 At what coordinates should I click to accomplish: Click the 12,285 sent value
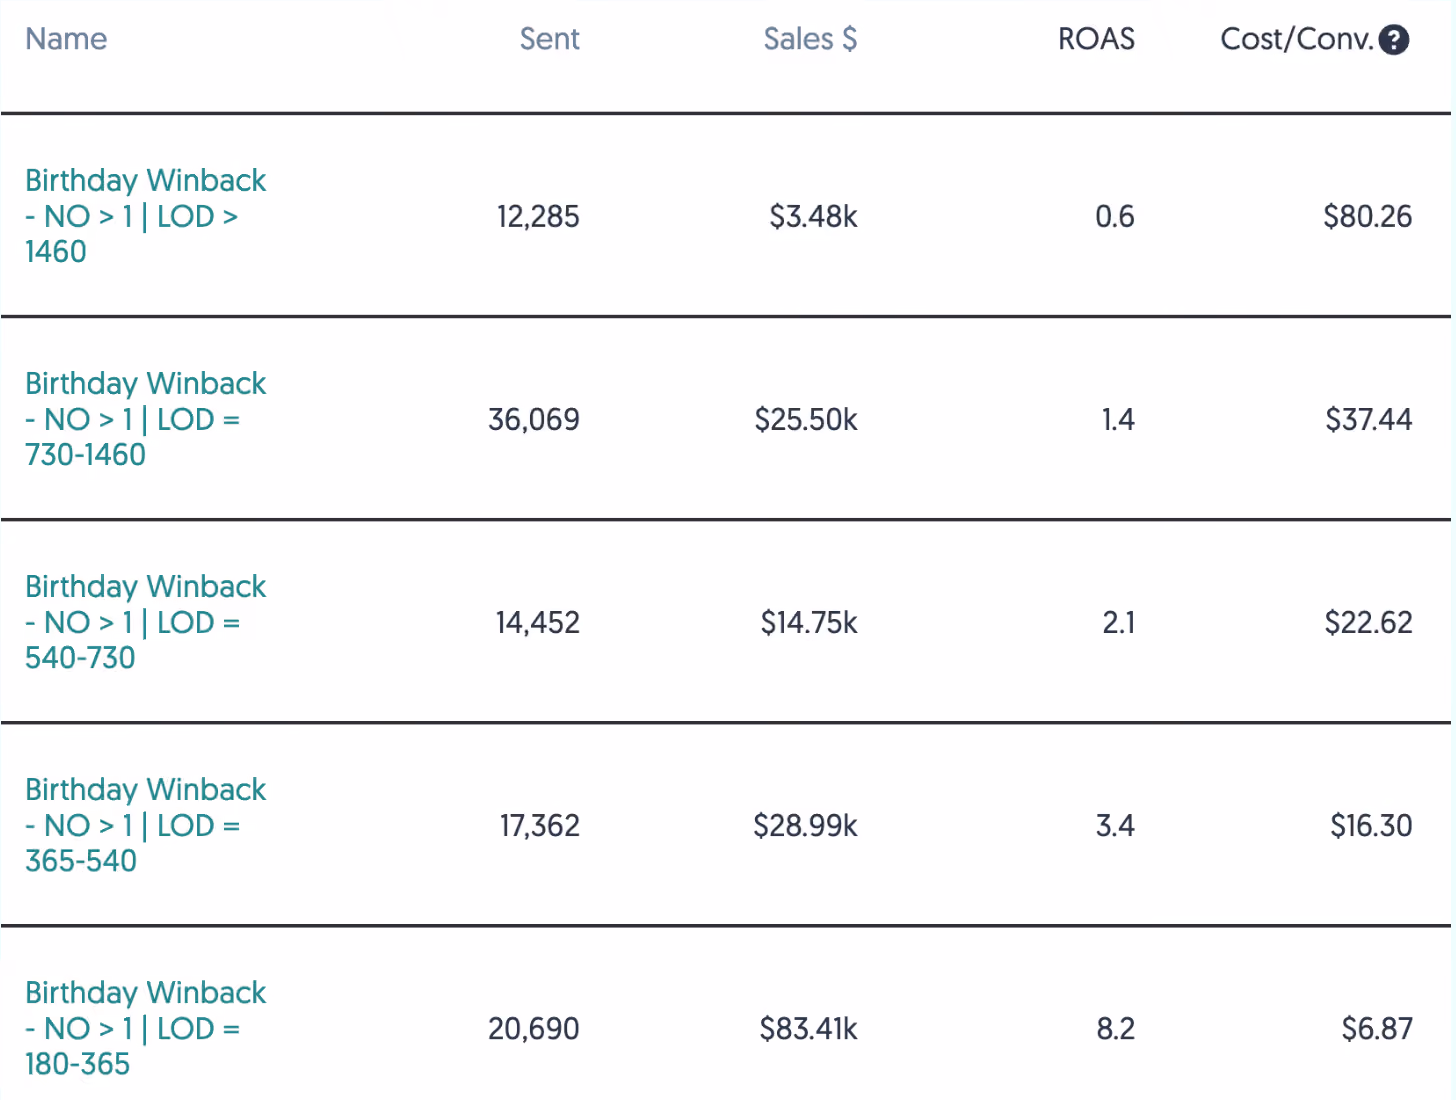coord(538,217)
